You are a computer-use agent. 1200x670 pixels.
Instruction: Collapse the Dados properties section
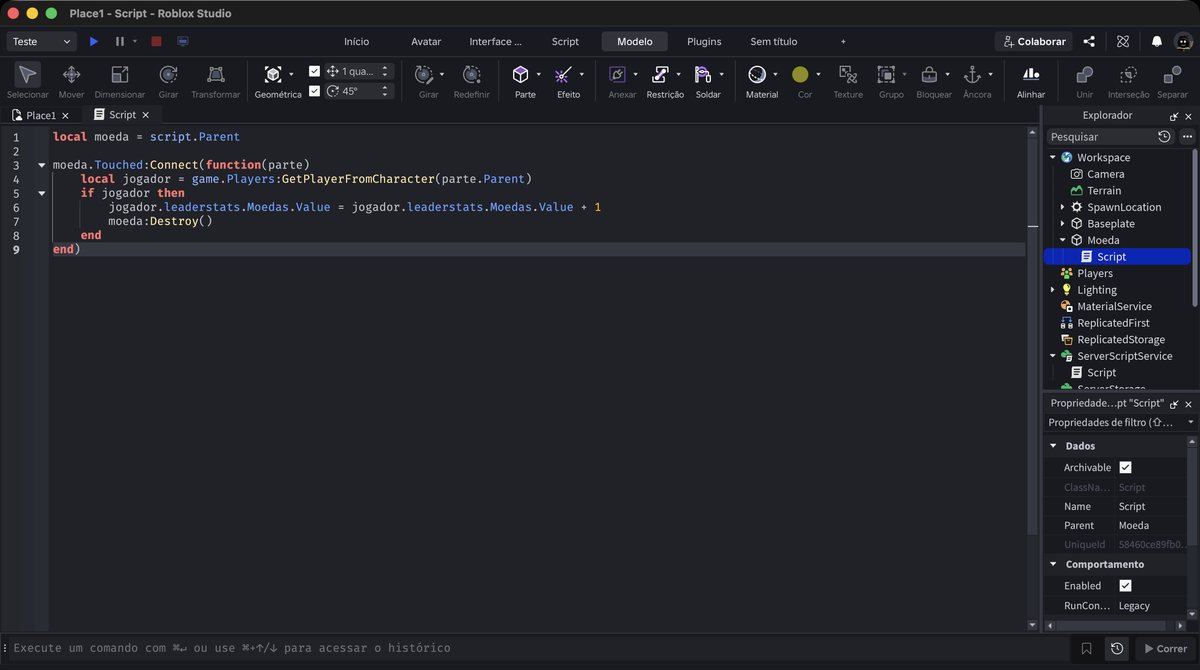1053,446
